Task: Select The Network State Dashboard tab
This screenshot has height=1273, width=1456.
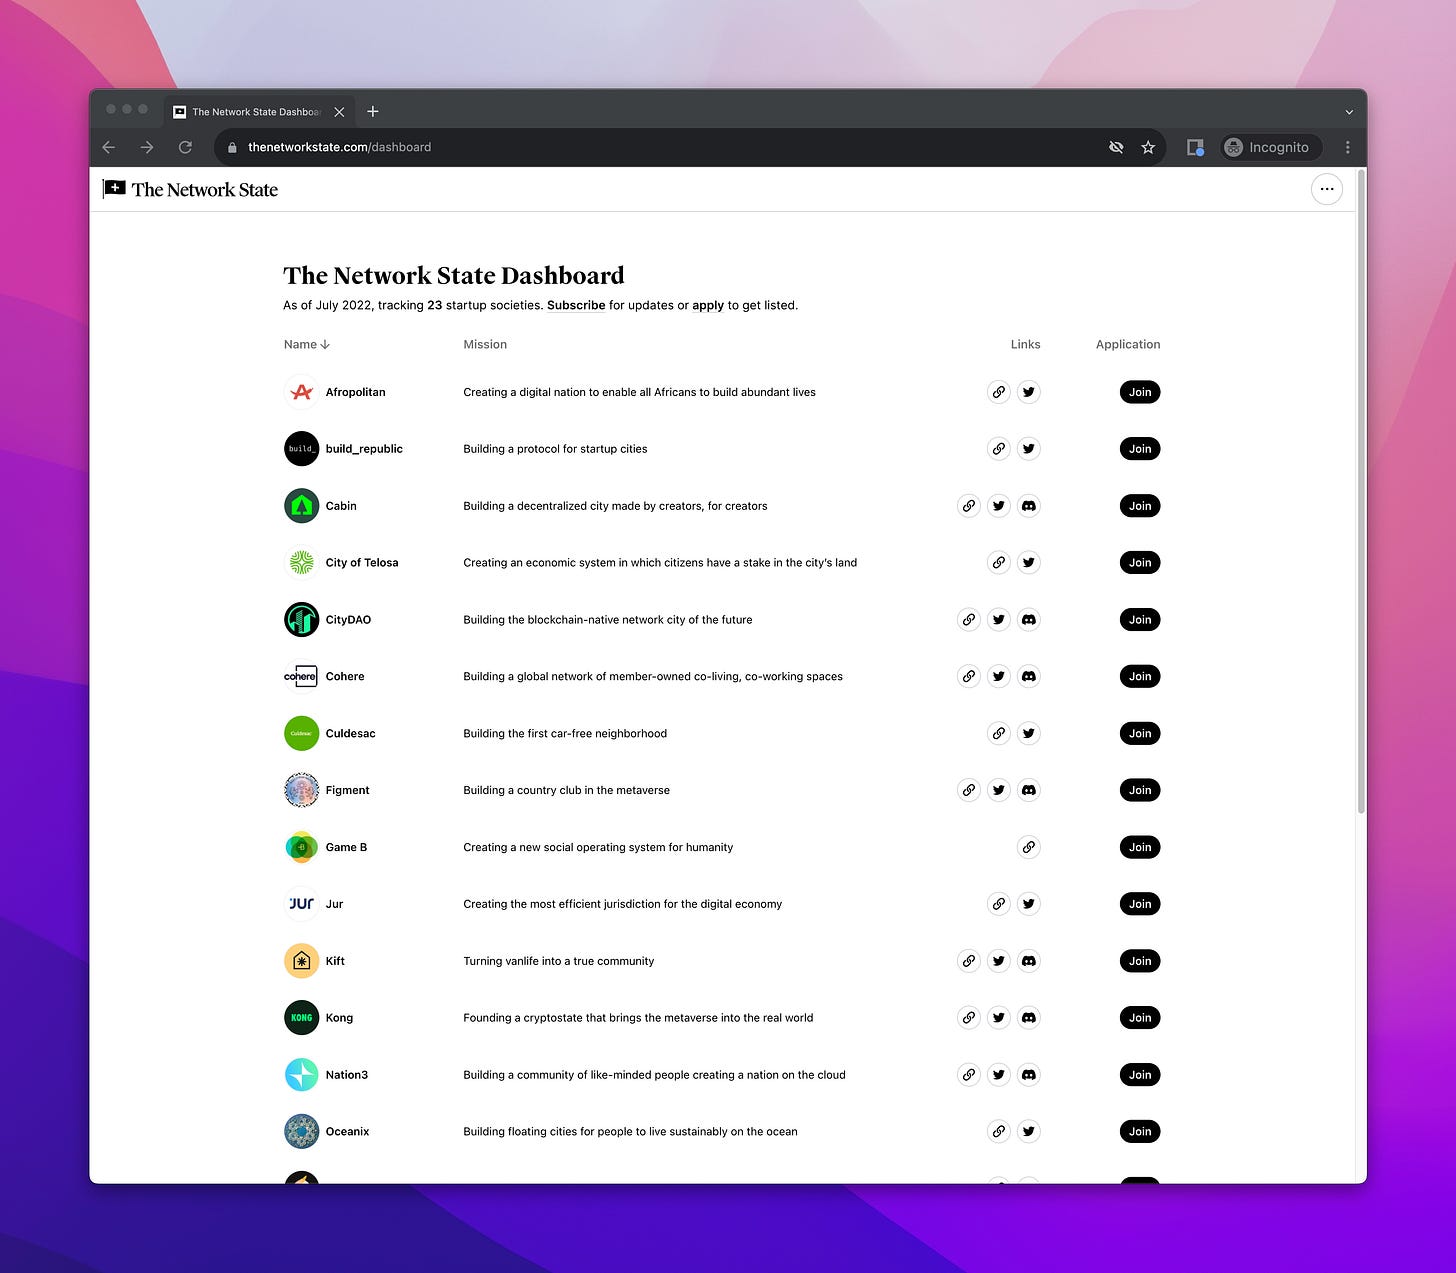Action: click(x=257, y=112)
